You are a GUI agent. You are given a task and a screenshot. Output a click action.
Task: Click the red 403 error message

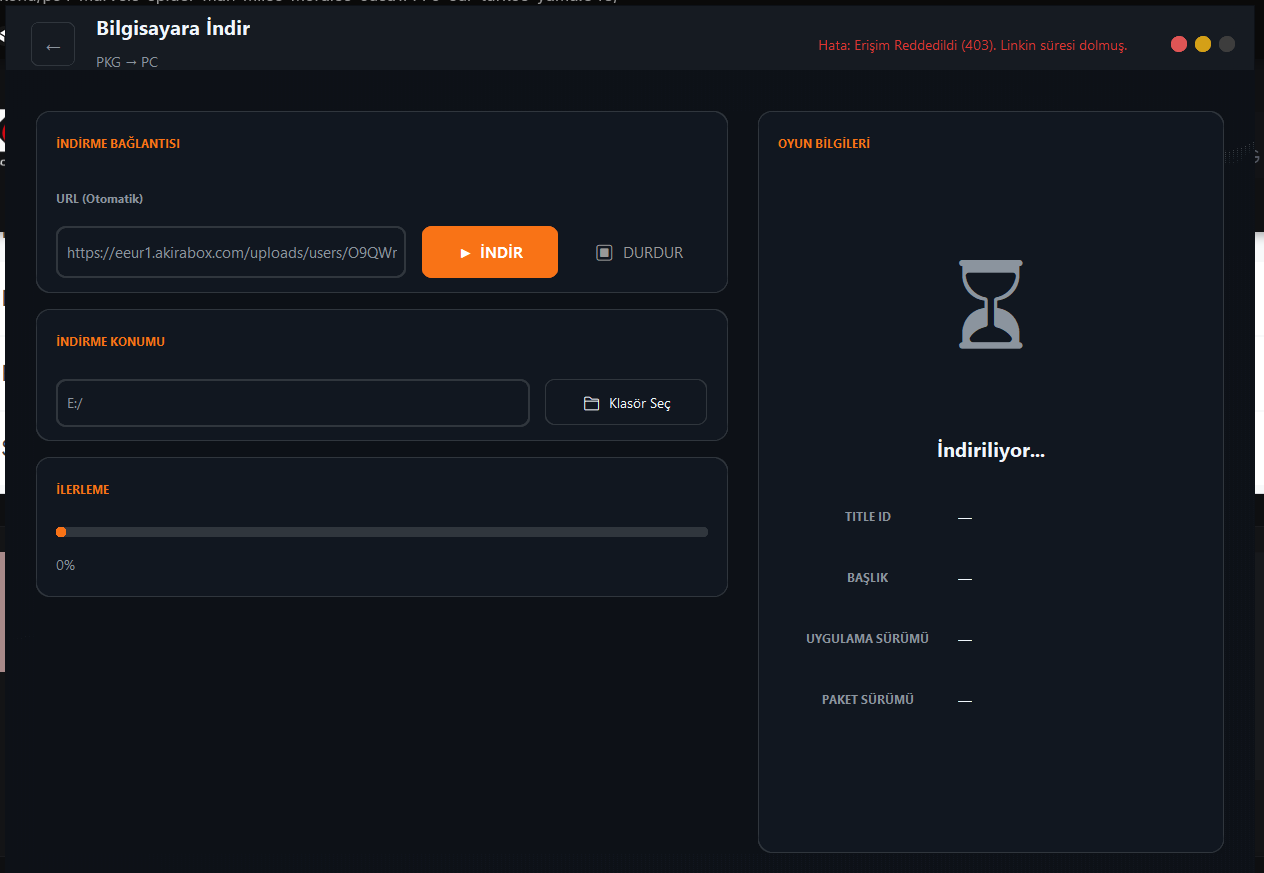coord(972,46)
